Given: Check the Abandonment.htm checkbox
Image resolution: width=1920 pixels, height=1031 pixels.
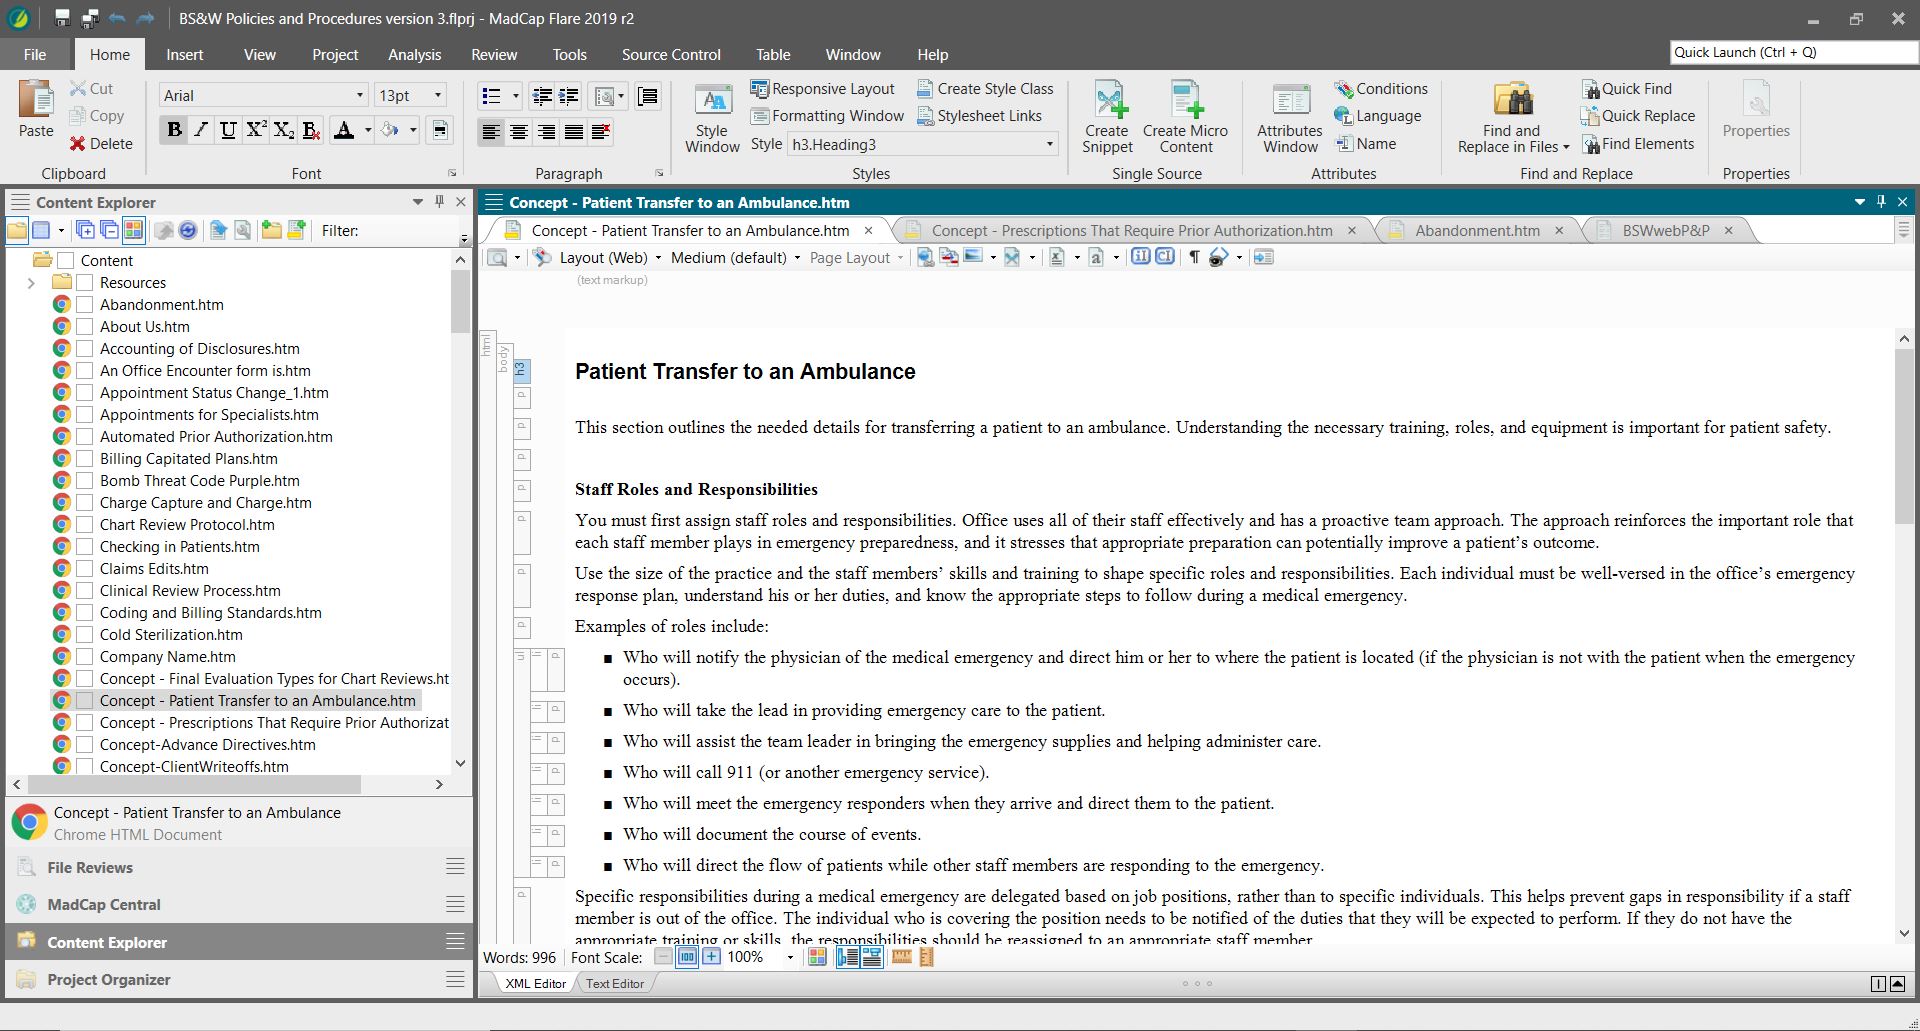Looking at the screenshot, I should click(x=85, y=305).
